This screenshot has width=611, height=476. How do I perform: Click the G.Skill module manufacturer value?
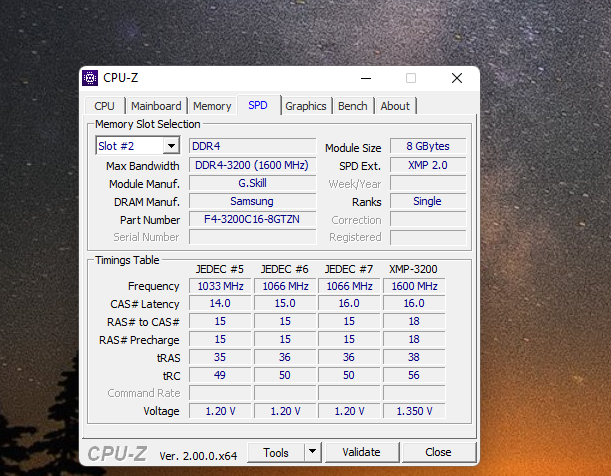click(253, 183)
